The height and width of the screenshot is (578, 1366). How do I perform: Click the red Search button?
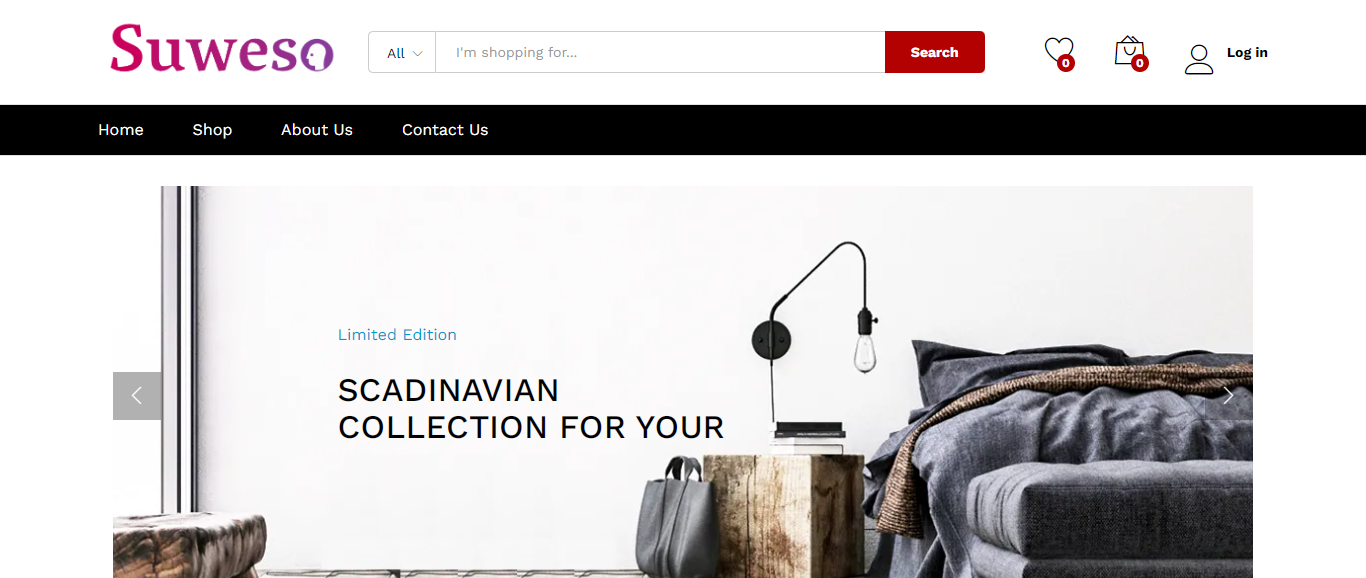pyautogui.click(x=935, y=52)
